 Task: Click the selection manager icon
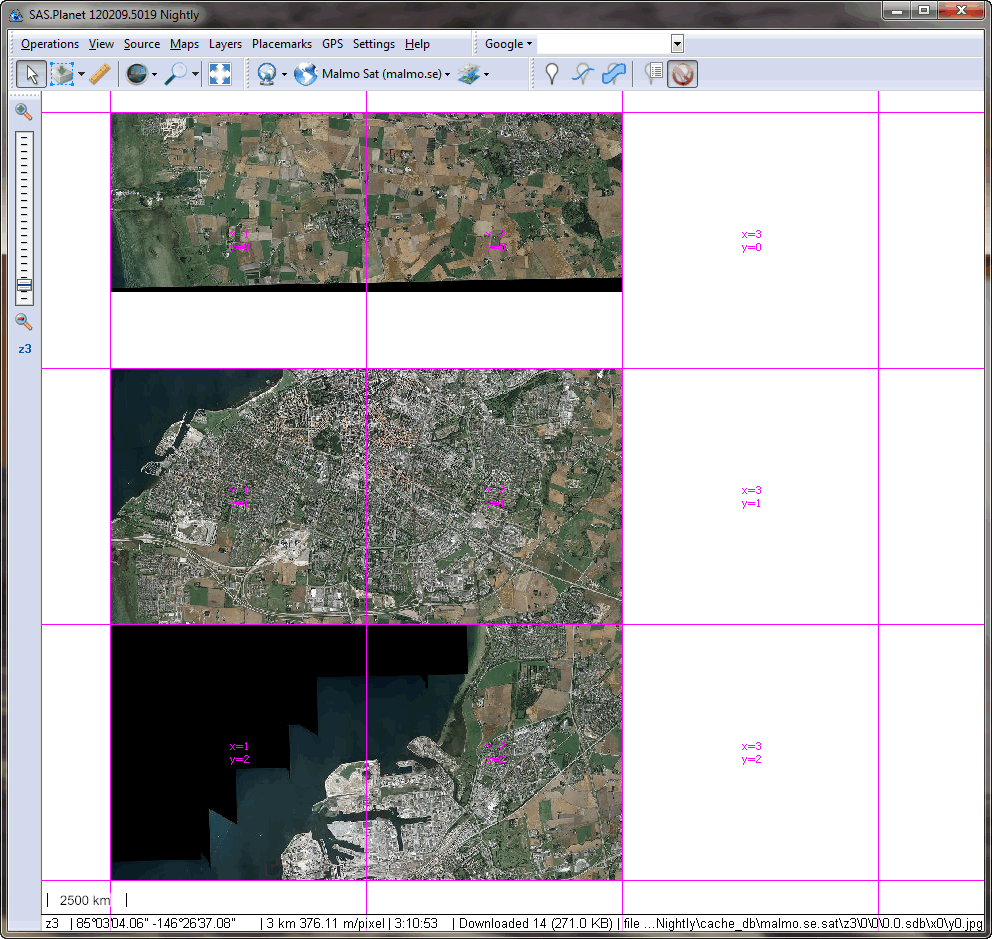pyautogui.click(x=62, y=74)
